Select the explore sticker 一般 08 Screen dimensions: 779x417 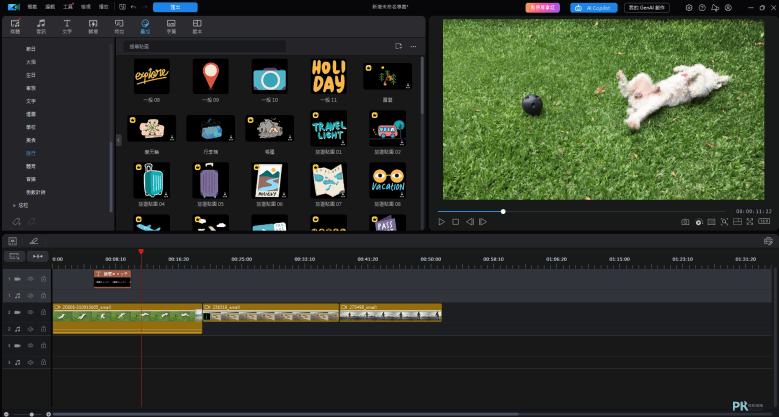tap(152, 76)
